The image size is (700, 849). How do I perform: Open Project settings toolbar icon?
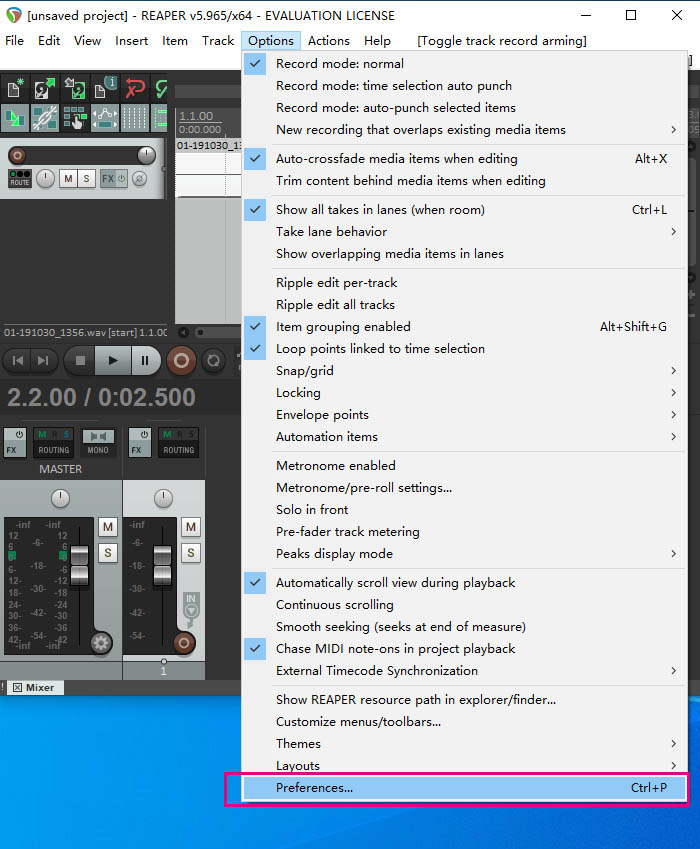[x=104, y=88]
